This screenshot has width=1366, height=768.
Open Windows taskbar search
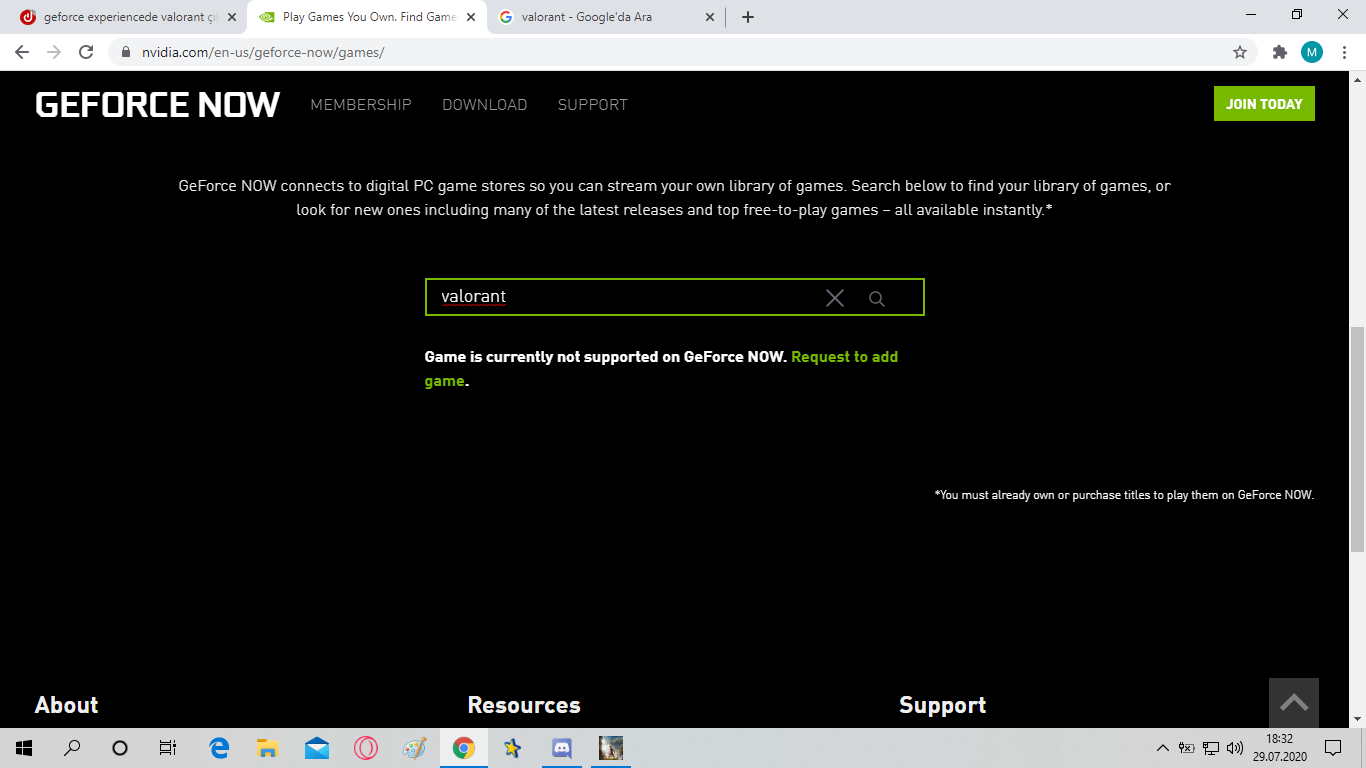pos(72,748)
